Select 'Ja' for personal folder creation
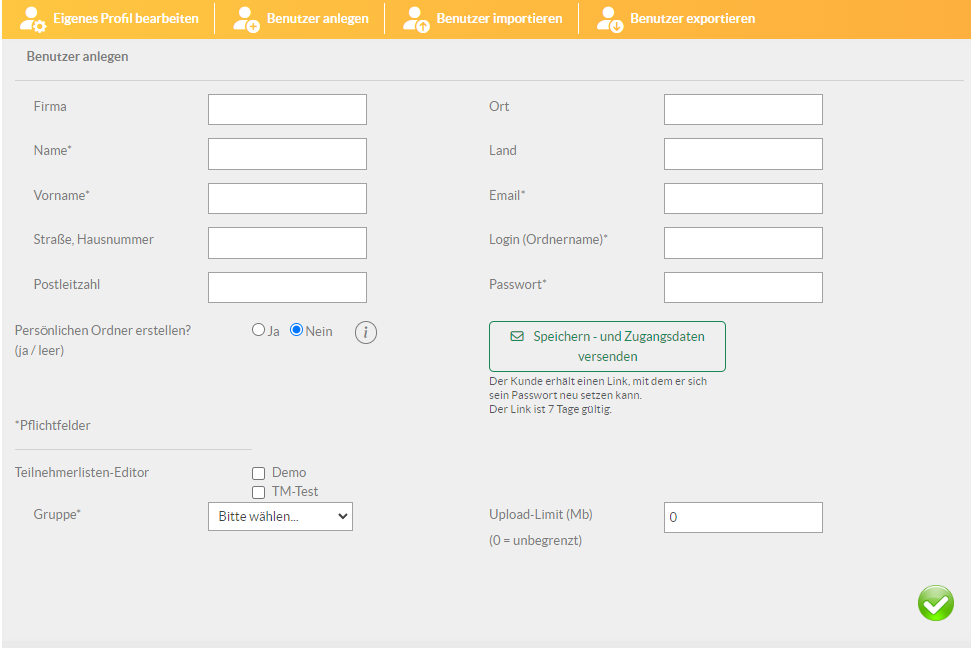Viewport: 971px width, 648px height. coord(258,330)
